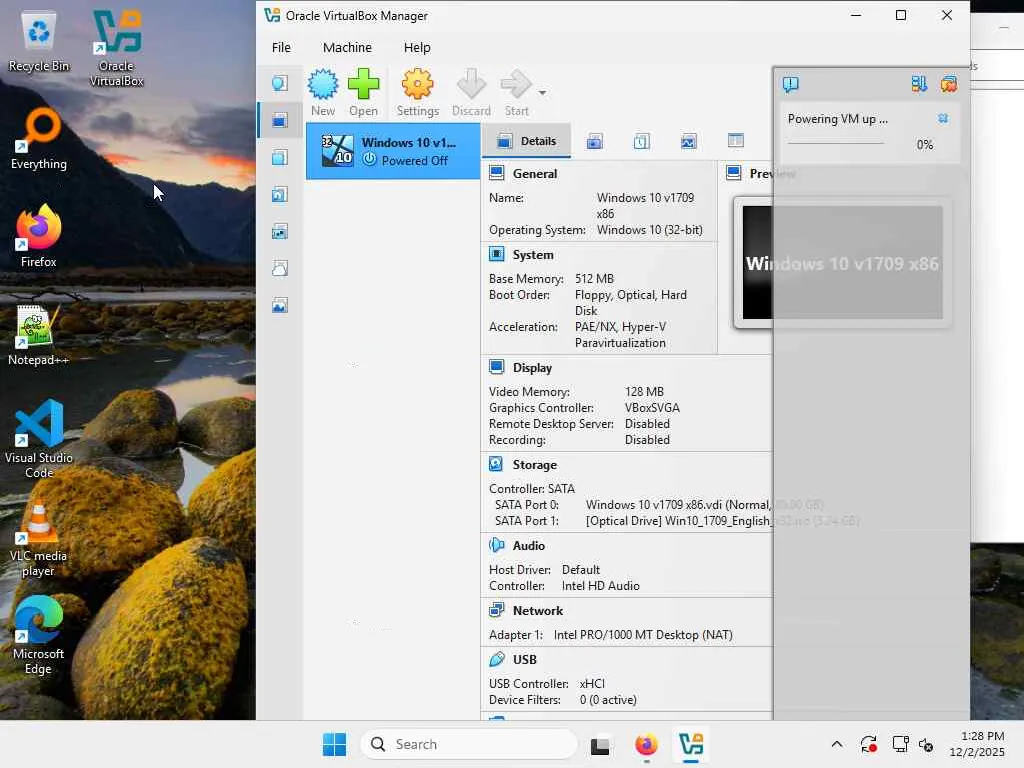Open the Network tool in left sidebar
Viewport: 1024px width, 768px height.
[280, 231]
